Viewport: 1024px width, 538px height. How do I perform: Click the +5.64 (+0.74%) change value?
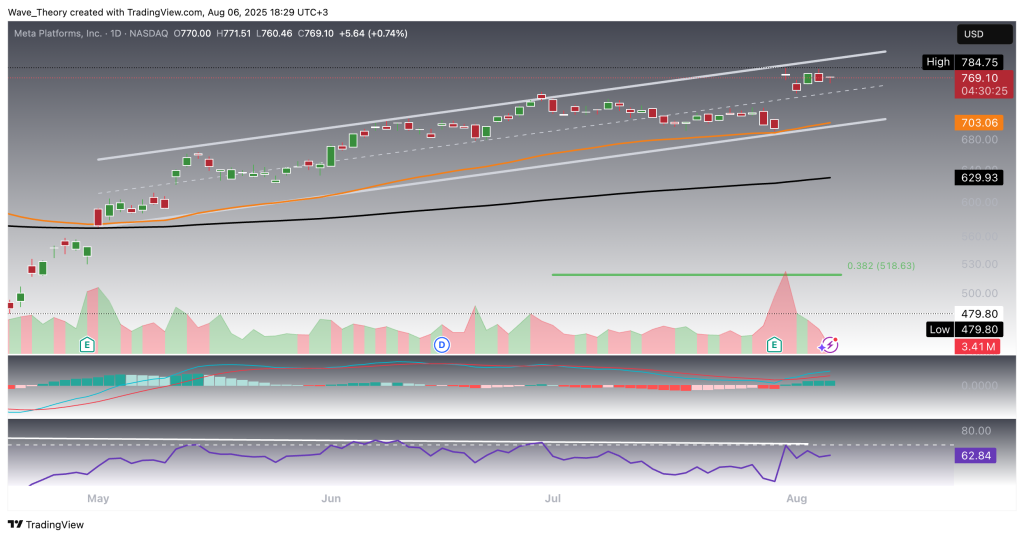tap(373, 33)
